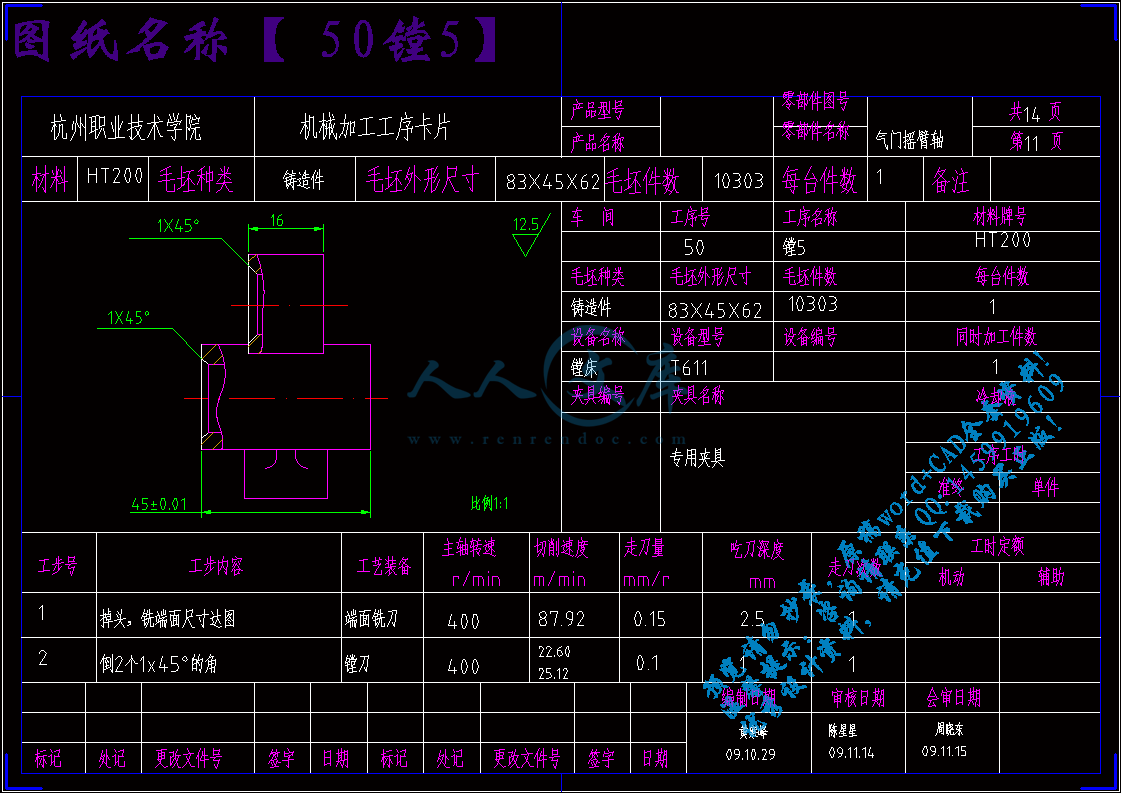Image resolution: width=1121 pixels, height=793 pixels.
Task: Select the '同时加工件数' label
Action: point(996,336)
